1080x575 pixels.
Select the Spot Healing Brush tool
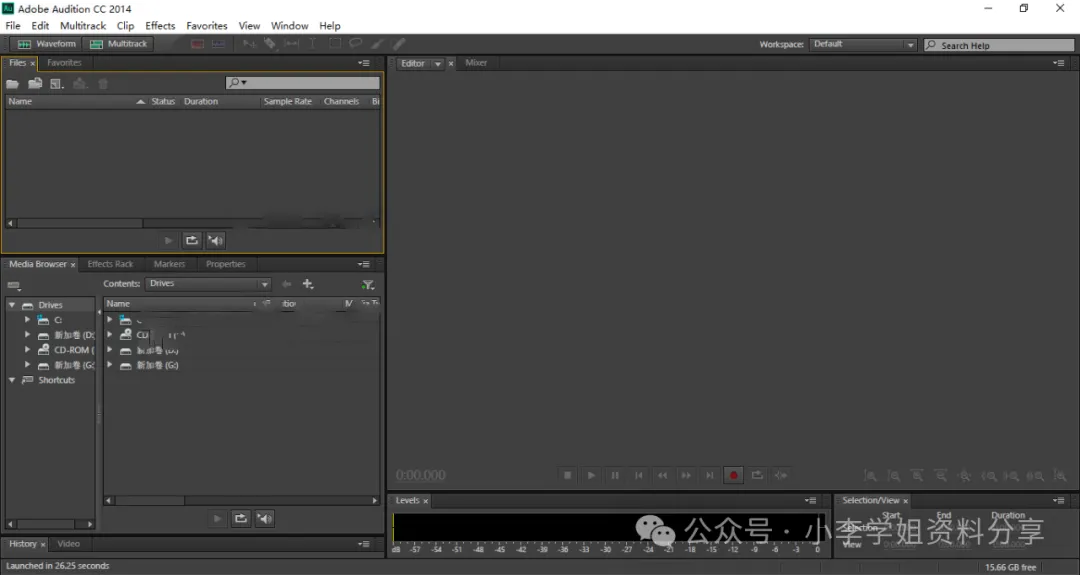coord(399,44)
